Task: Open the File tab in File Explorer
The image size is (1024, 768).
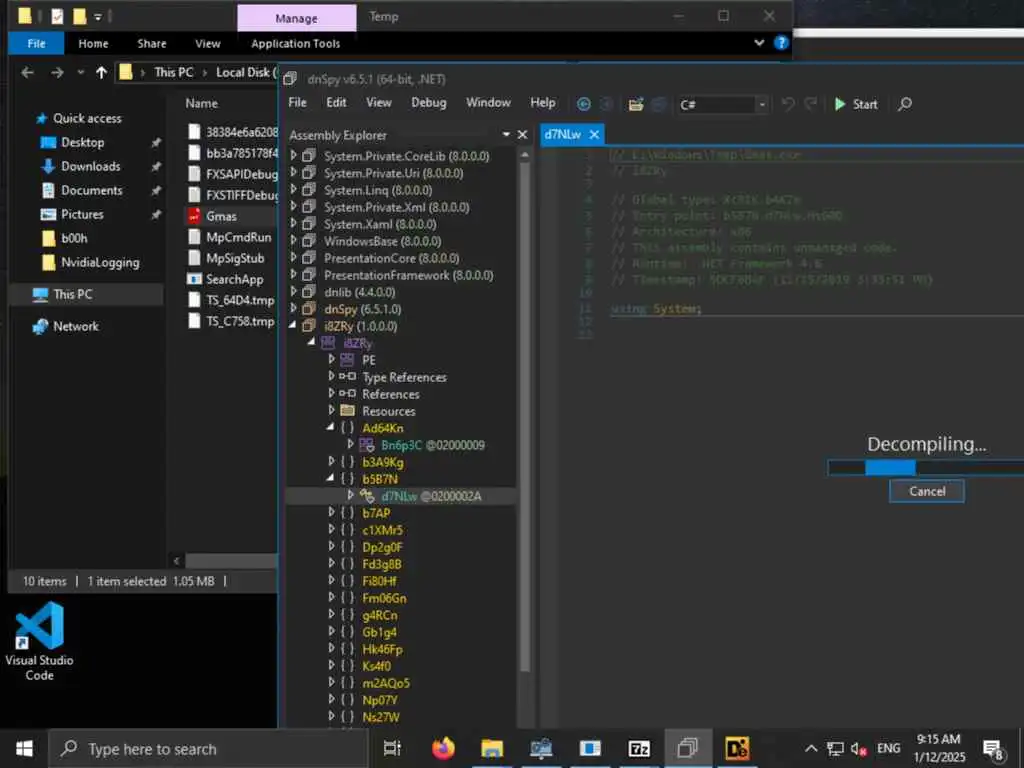Action: [36, 44]
